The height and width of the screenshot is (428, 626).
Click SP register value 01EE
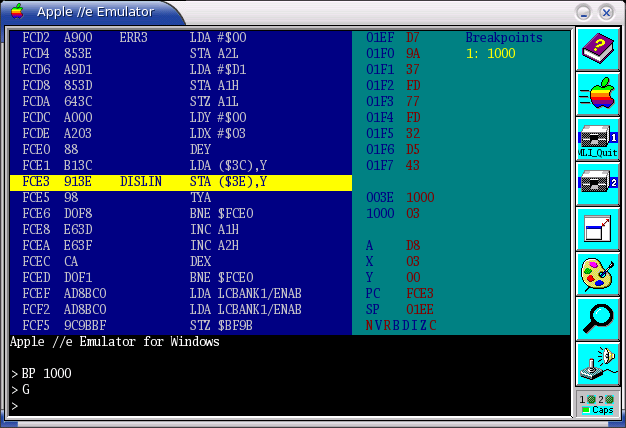(x=400, y=309)
